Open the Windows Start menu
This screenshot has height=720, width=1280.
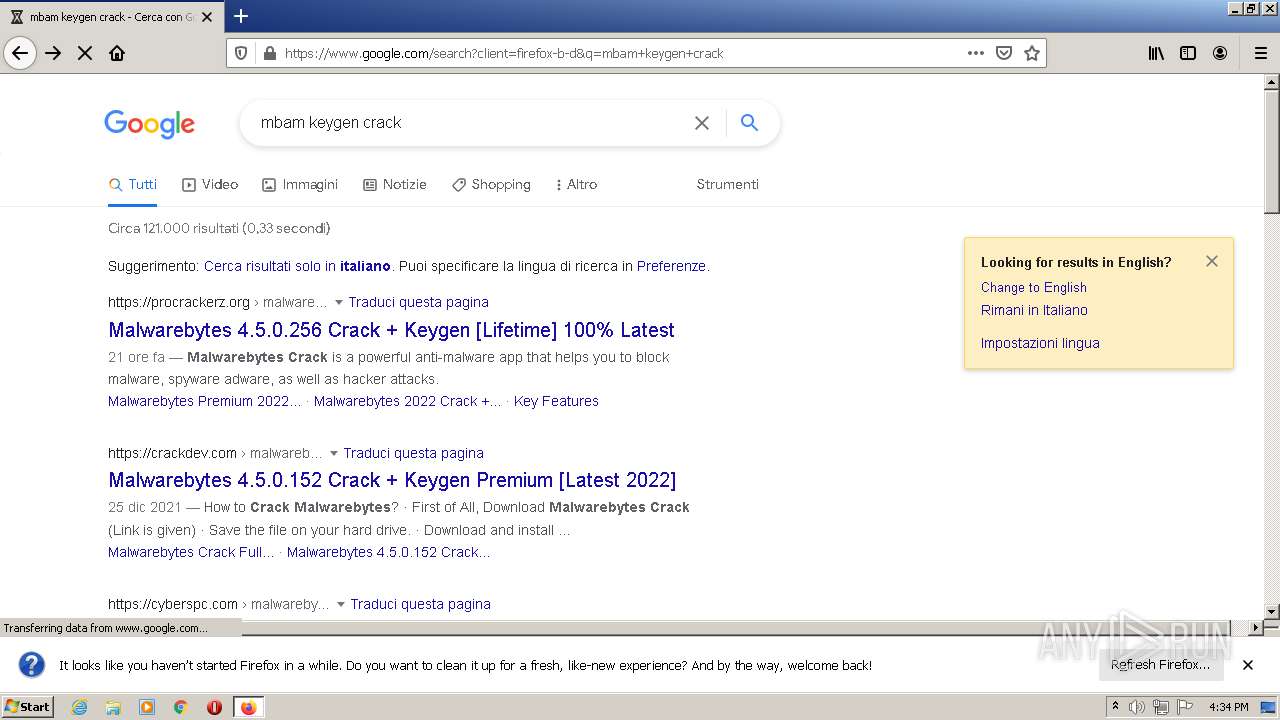(28, 707)
